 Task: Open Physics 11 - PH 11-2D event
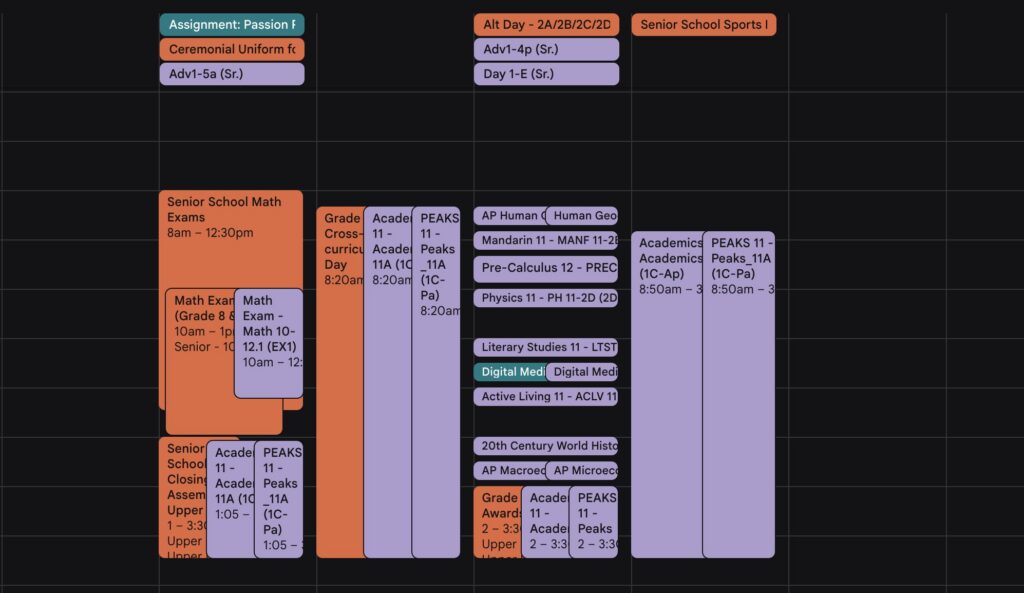point(546,298)
